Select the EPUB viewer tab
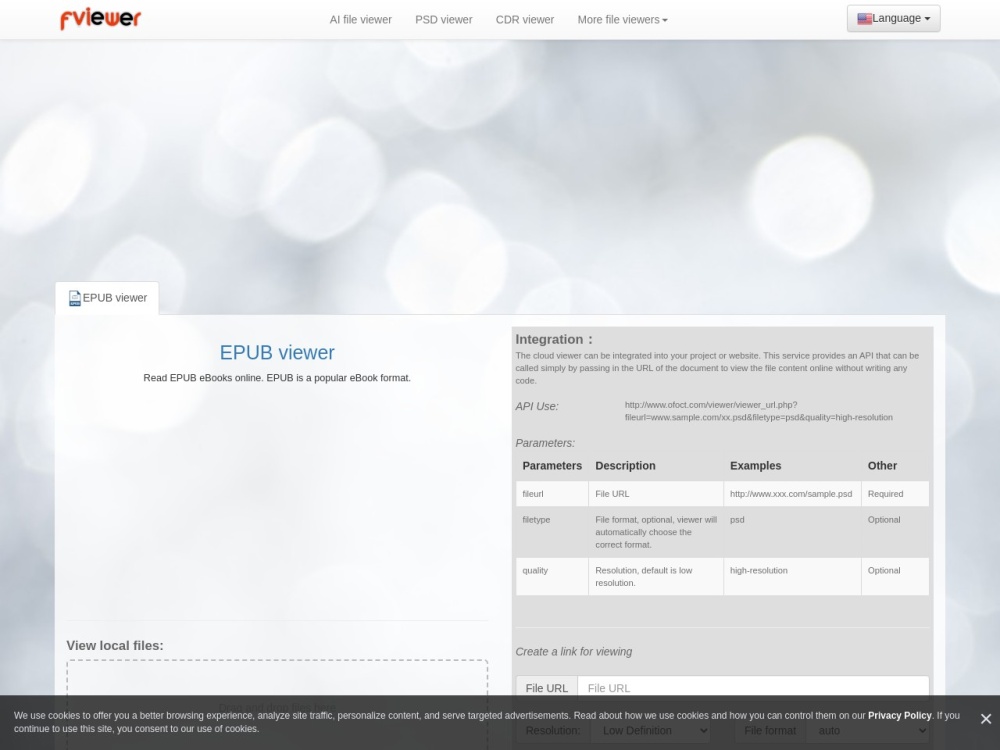 click(x=107, y=298)
